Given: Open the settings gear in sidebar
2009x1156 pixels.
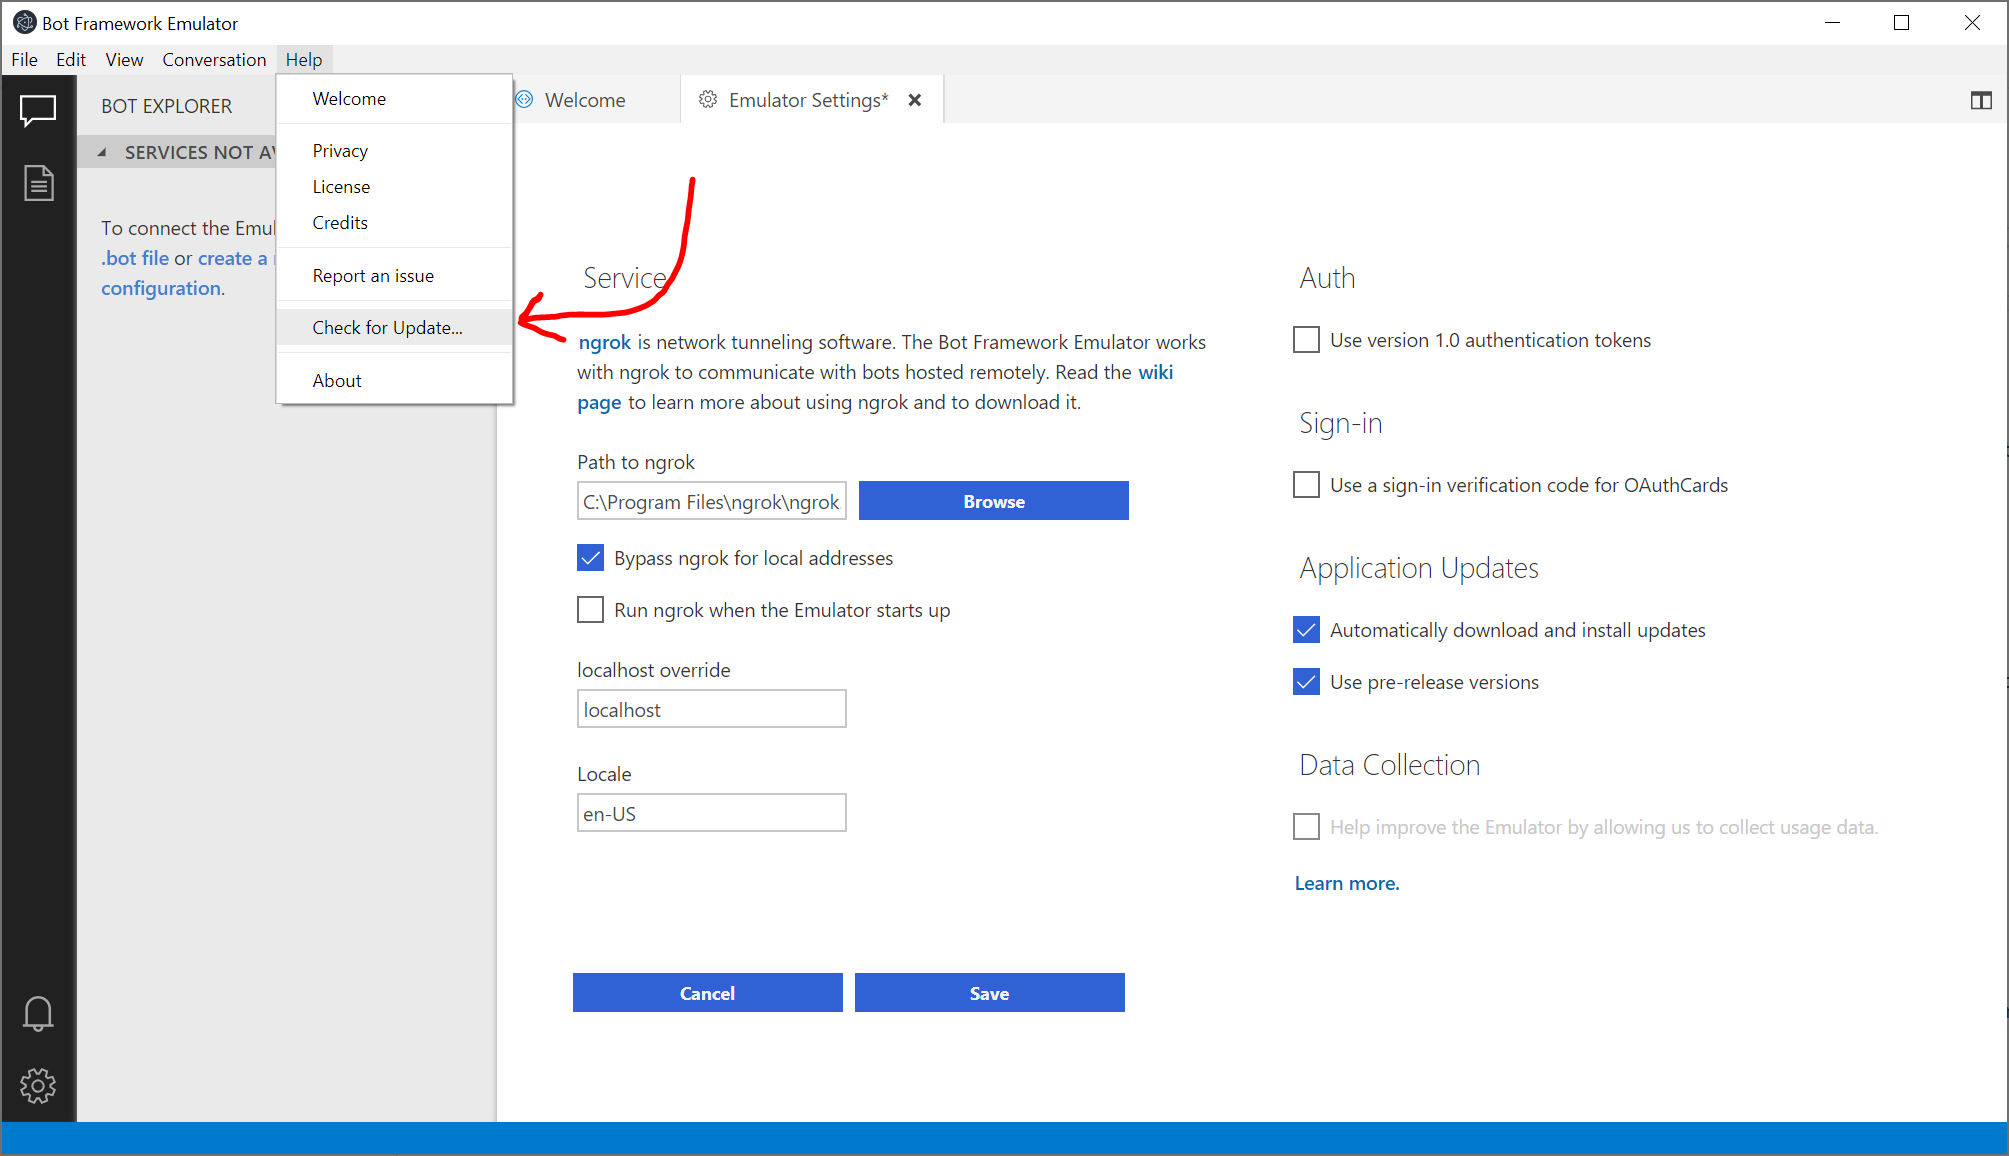Looking at the screenshot, I should (x=38, y=1085).
